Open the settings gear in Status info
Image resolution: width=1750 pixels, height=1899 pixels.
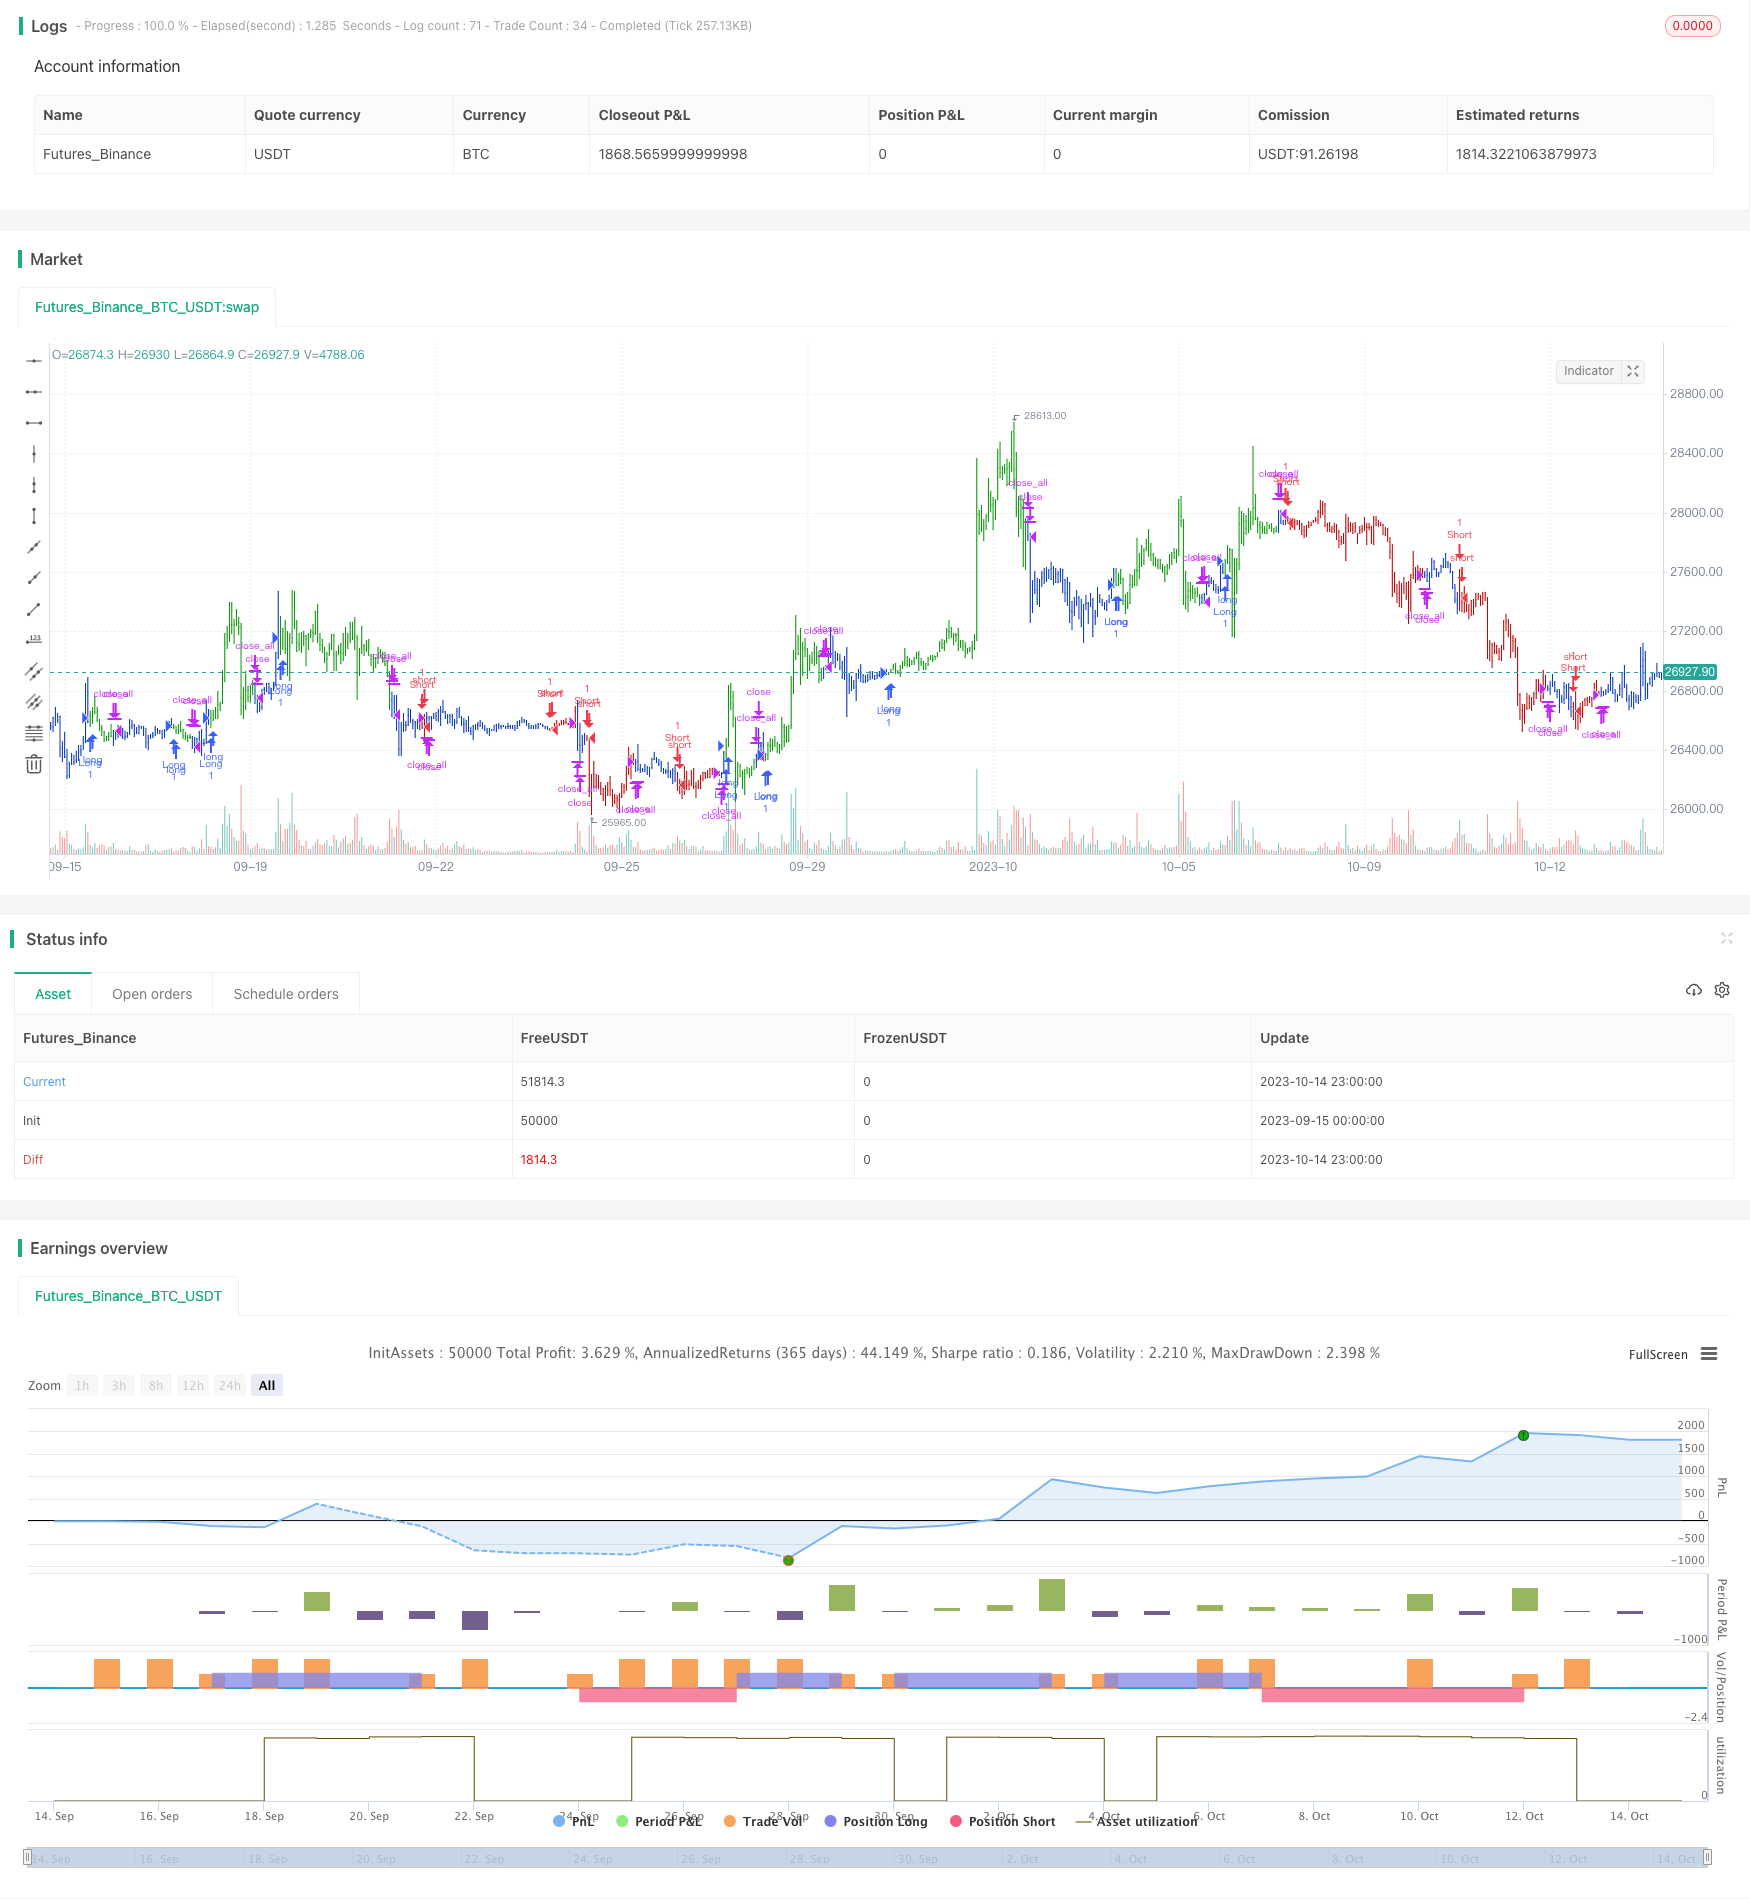coord(1722,990)
